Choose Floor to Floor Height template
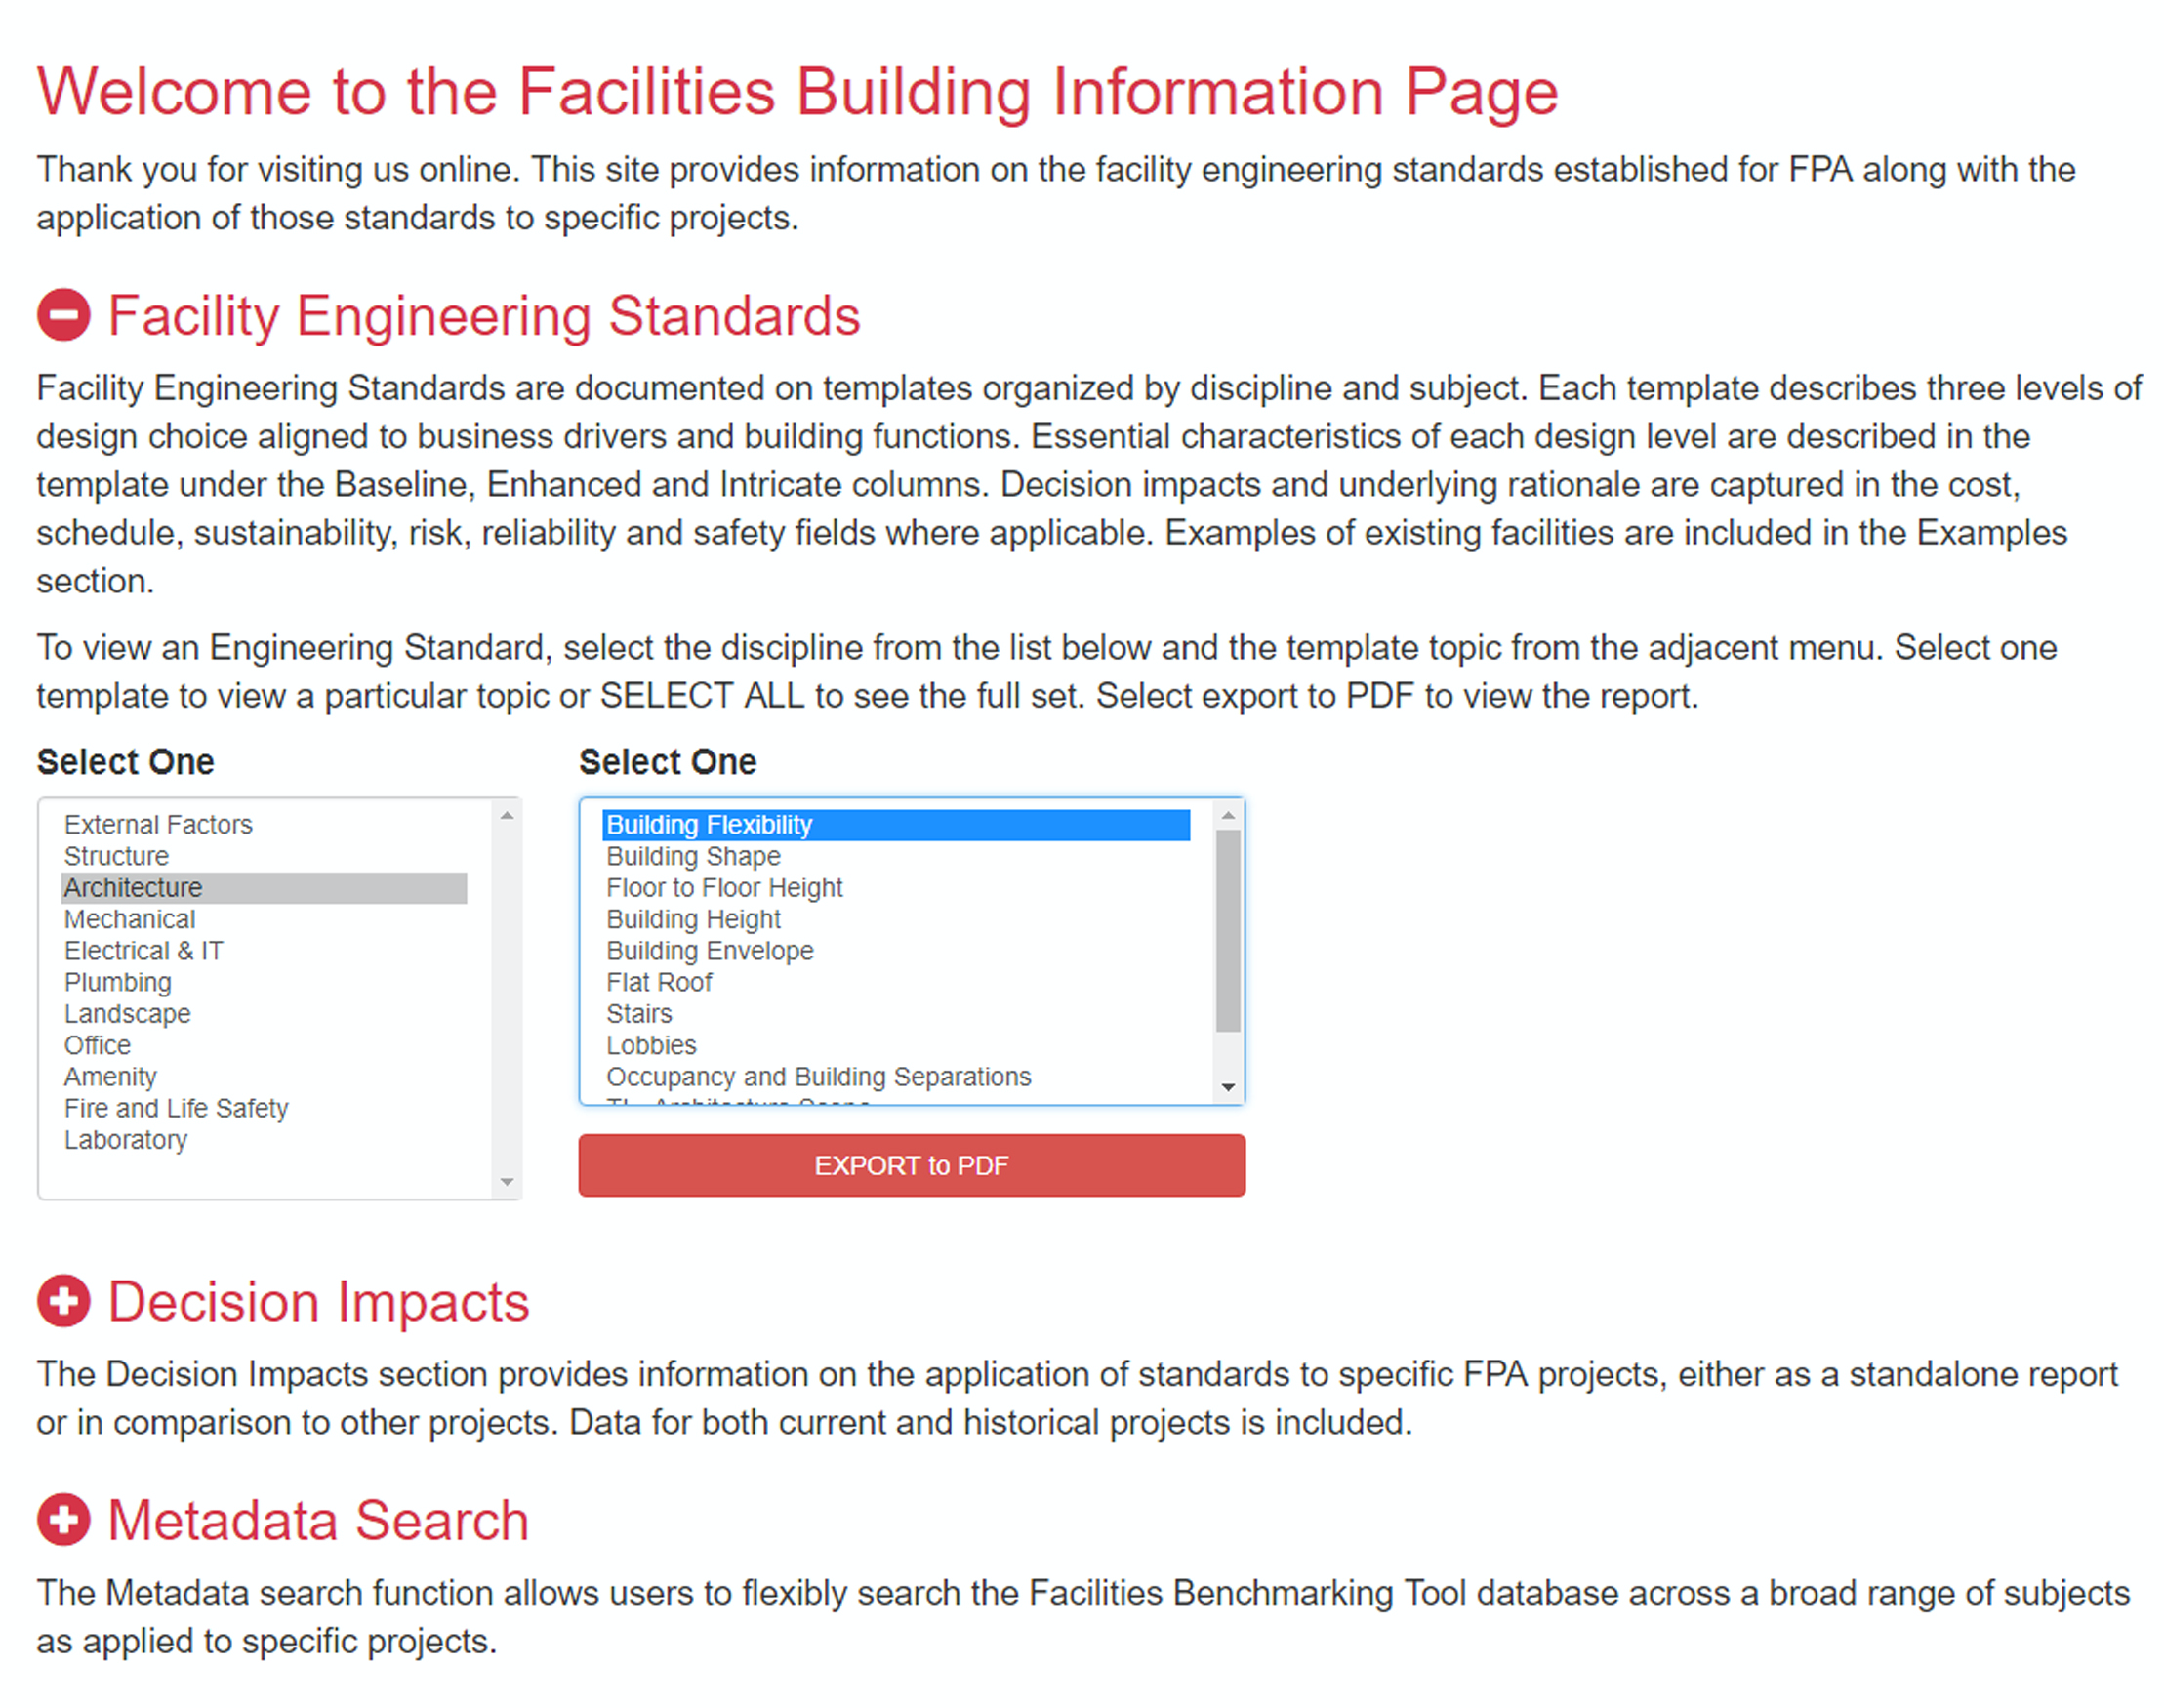 [724, 888]
